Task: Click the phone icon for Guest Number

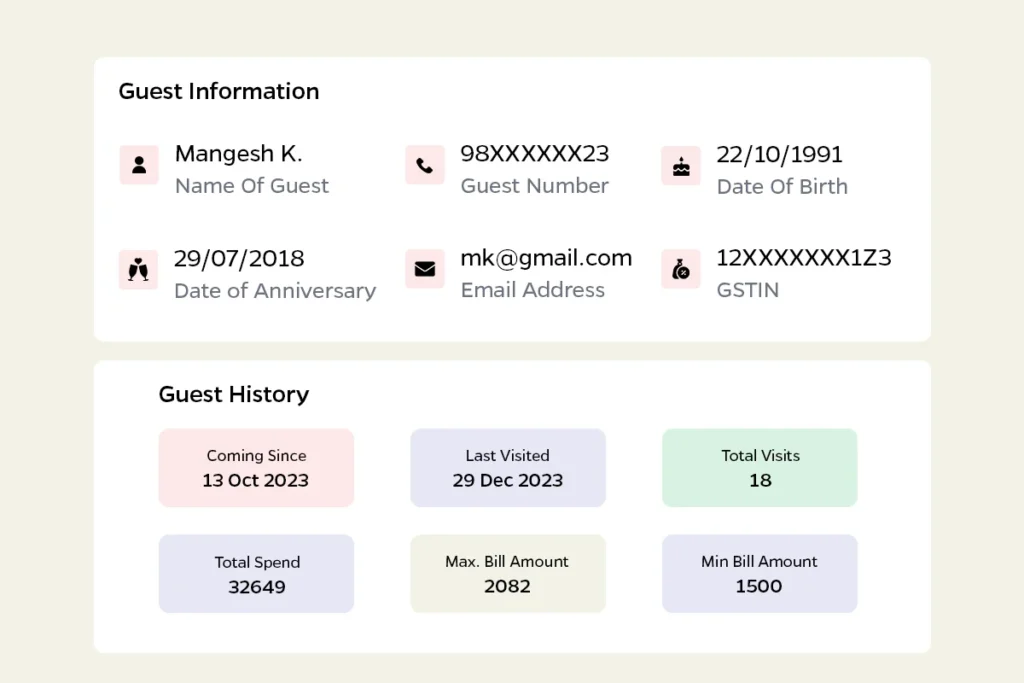Action: coord(424,165)
